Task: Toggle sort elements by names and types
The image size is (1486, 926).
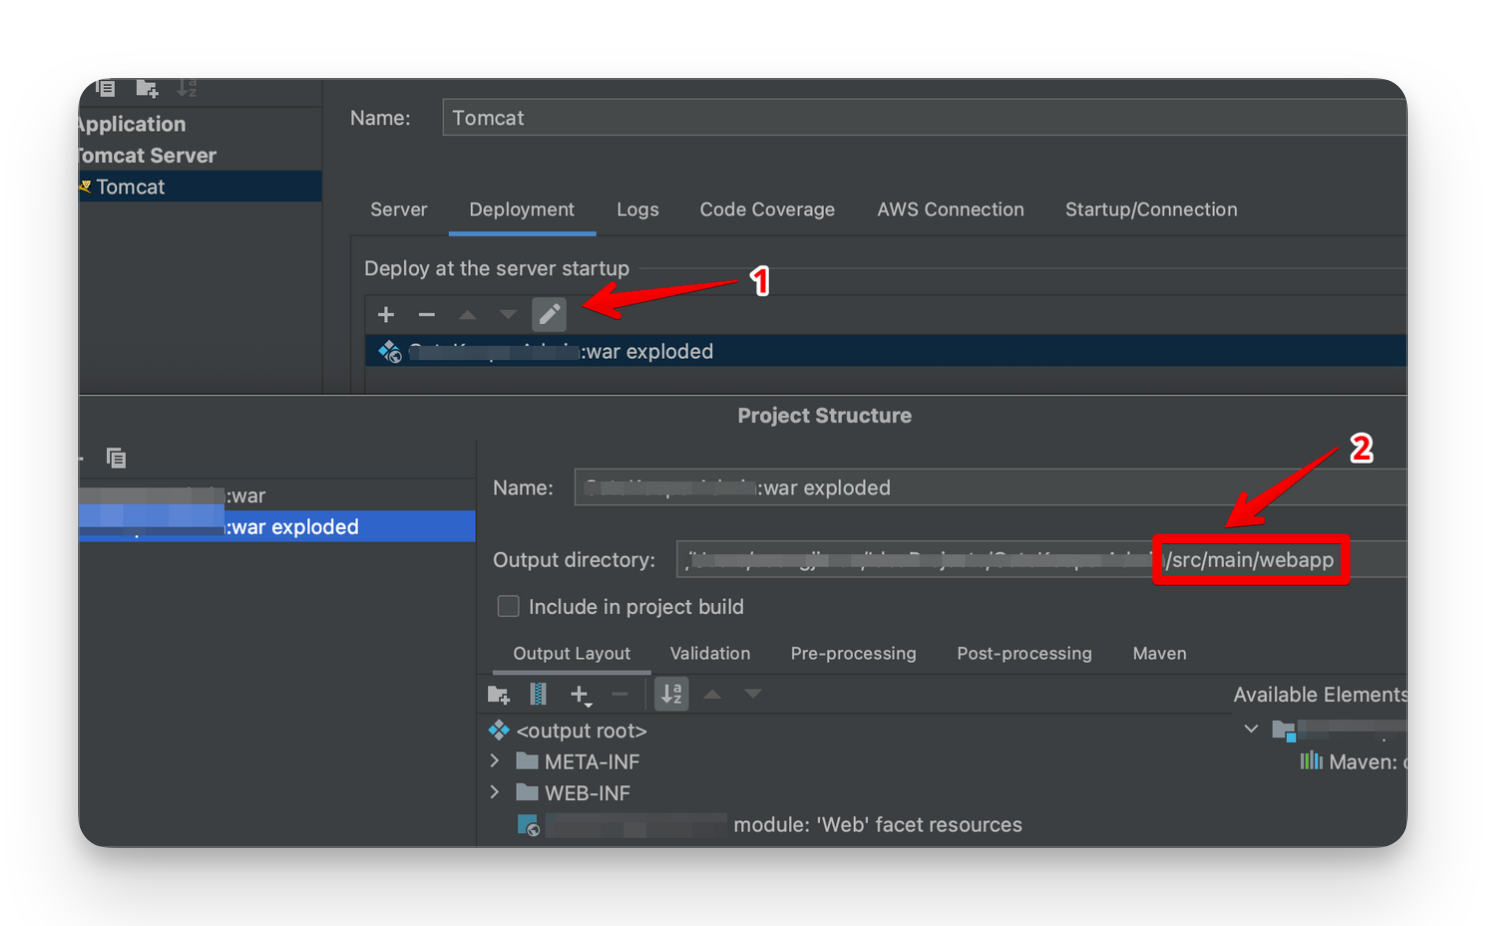Action: 672,694
